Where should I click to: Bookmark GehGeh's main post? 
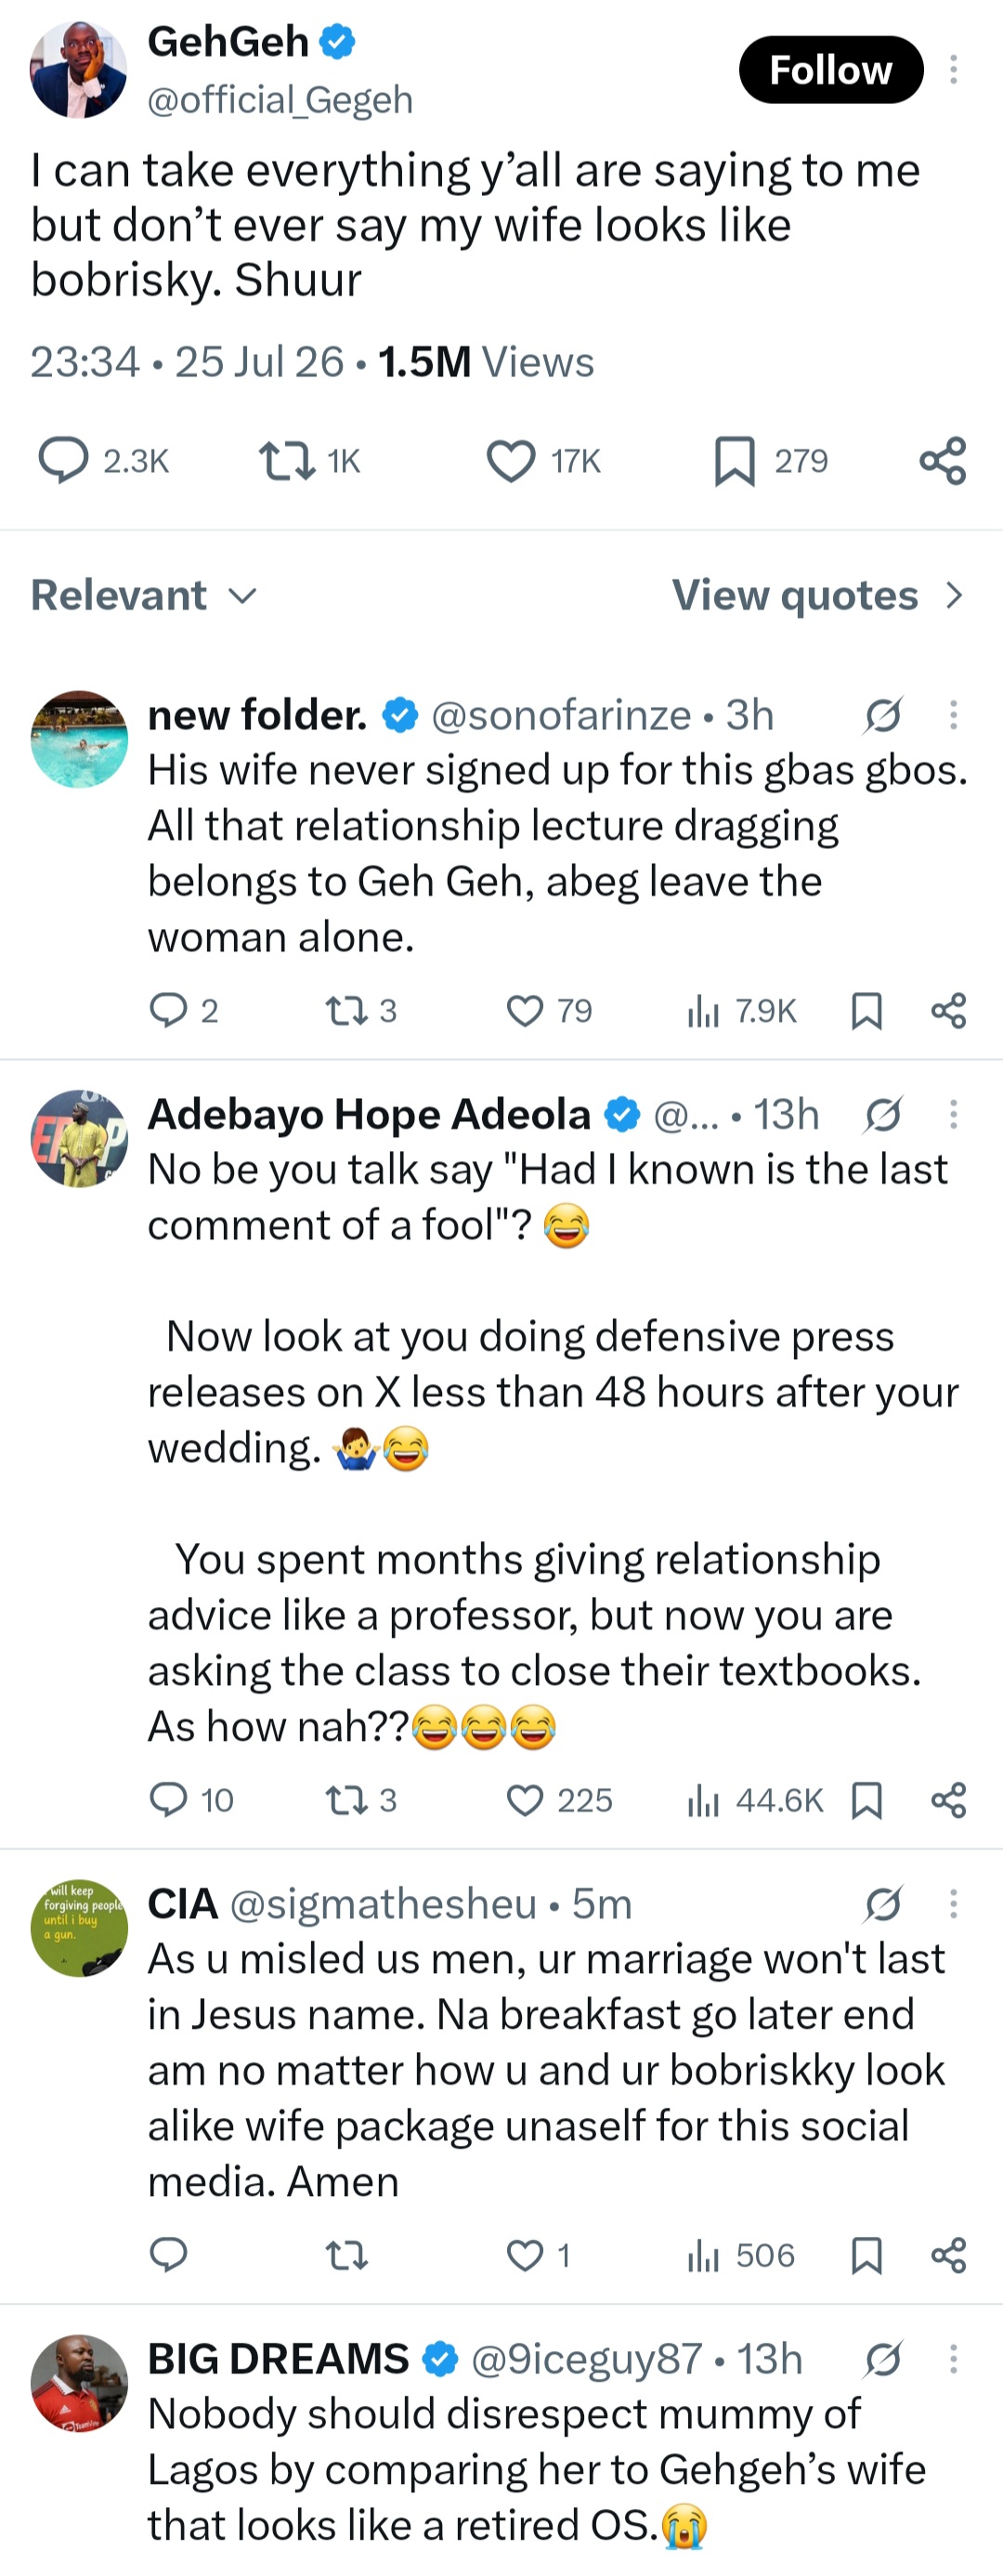pyautogui.click(x=735, y=461)
